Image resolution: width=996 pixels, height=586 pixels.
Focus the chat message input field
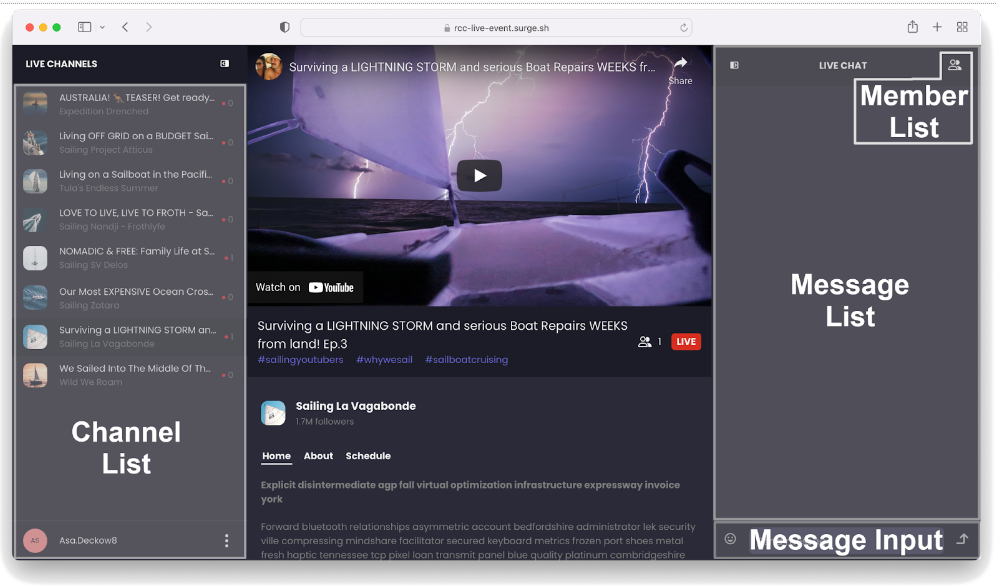pos(846,539)
